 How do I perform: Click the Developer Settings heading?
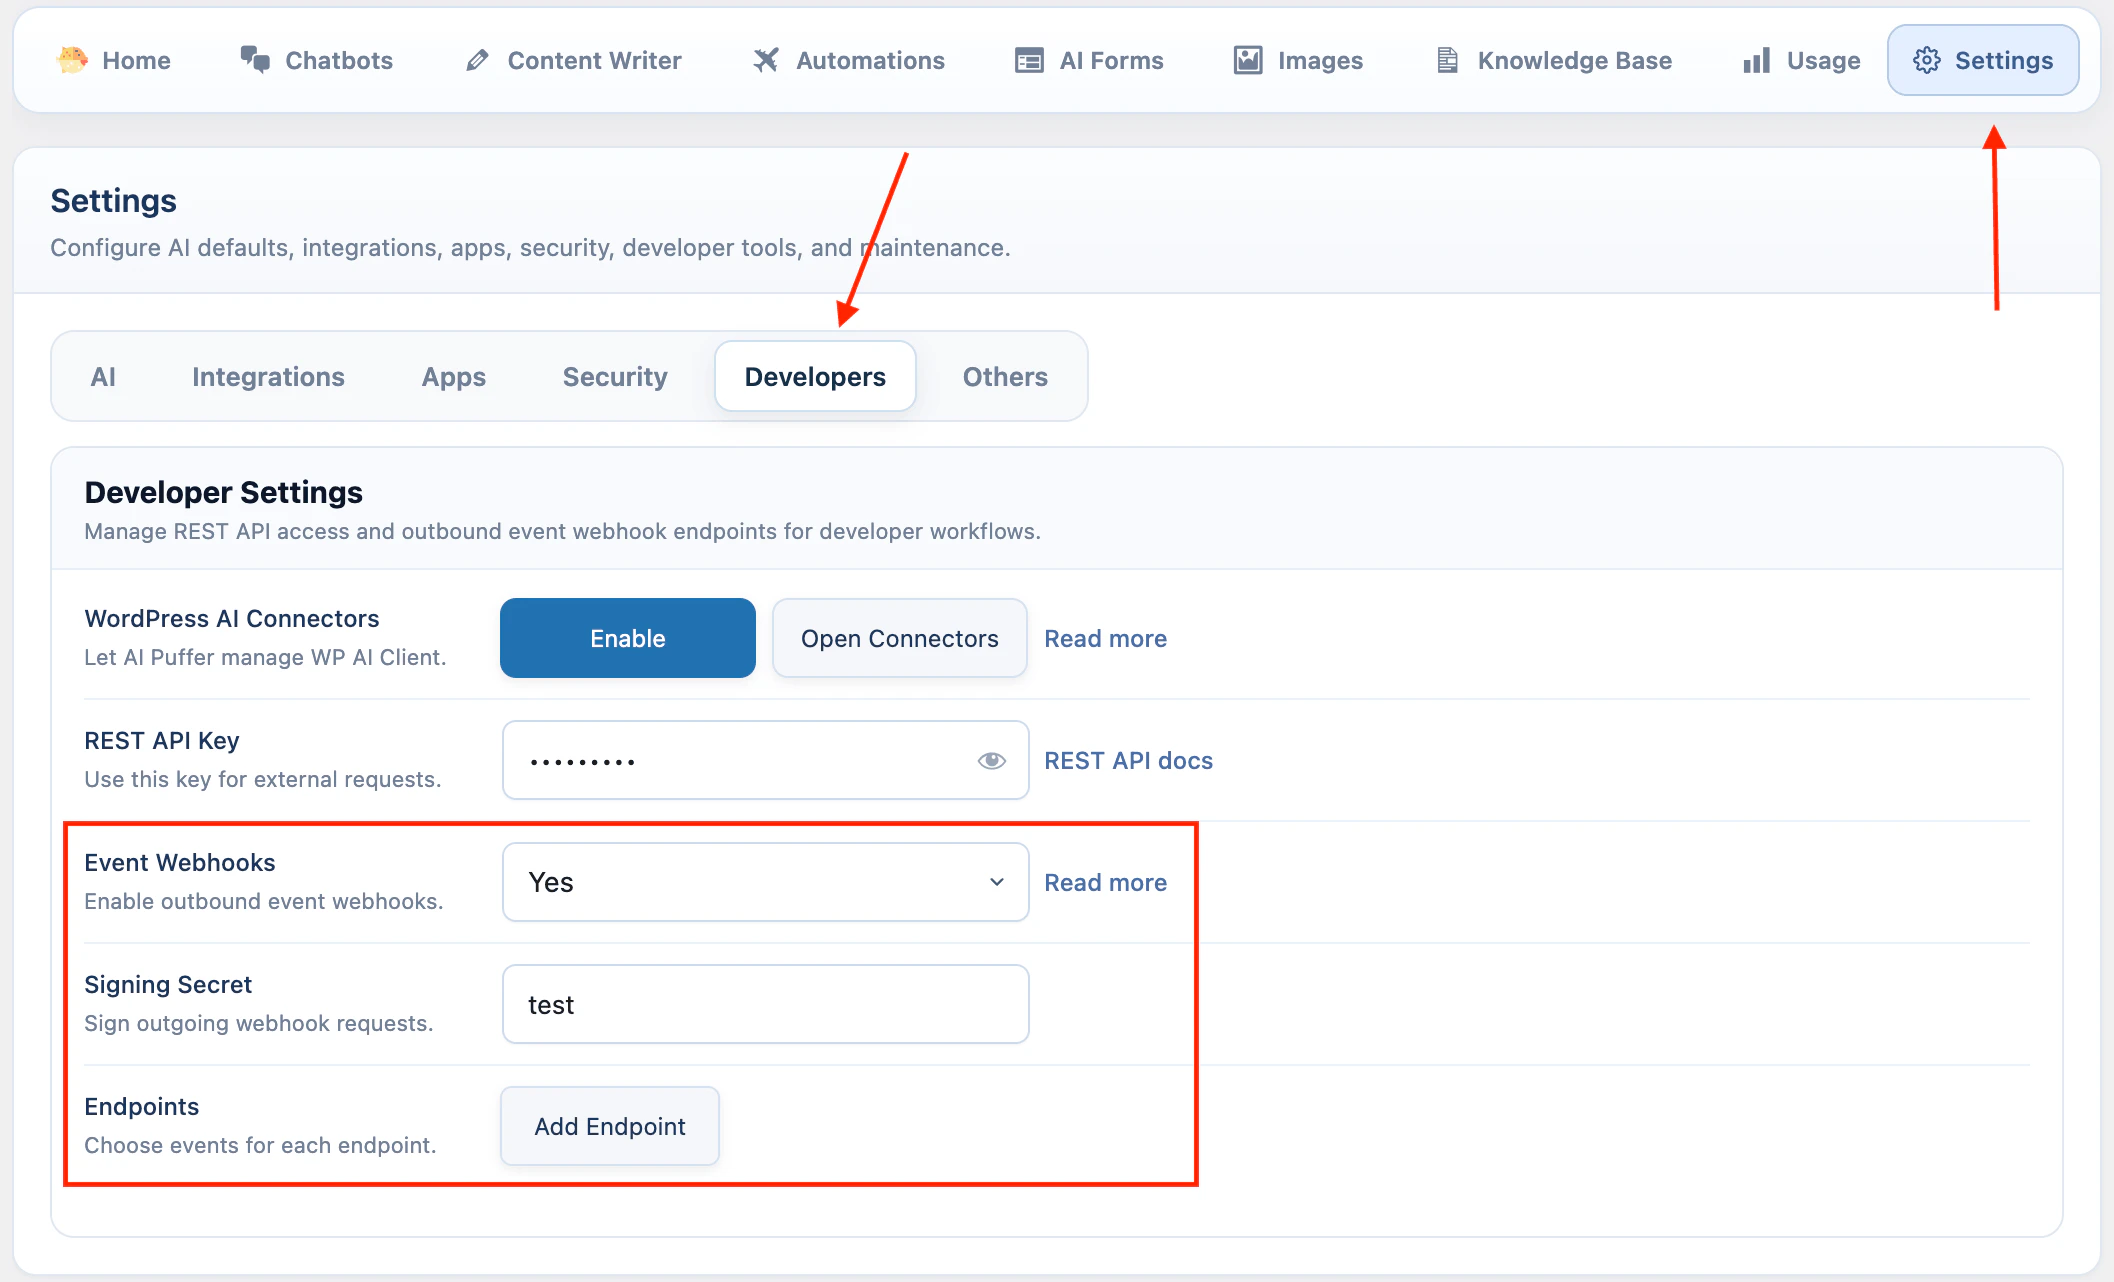tap(224, 492)
